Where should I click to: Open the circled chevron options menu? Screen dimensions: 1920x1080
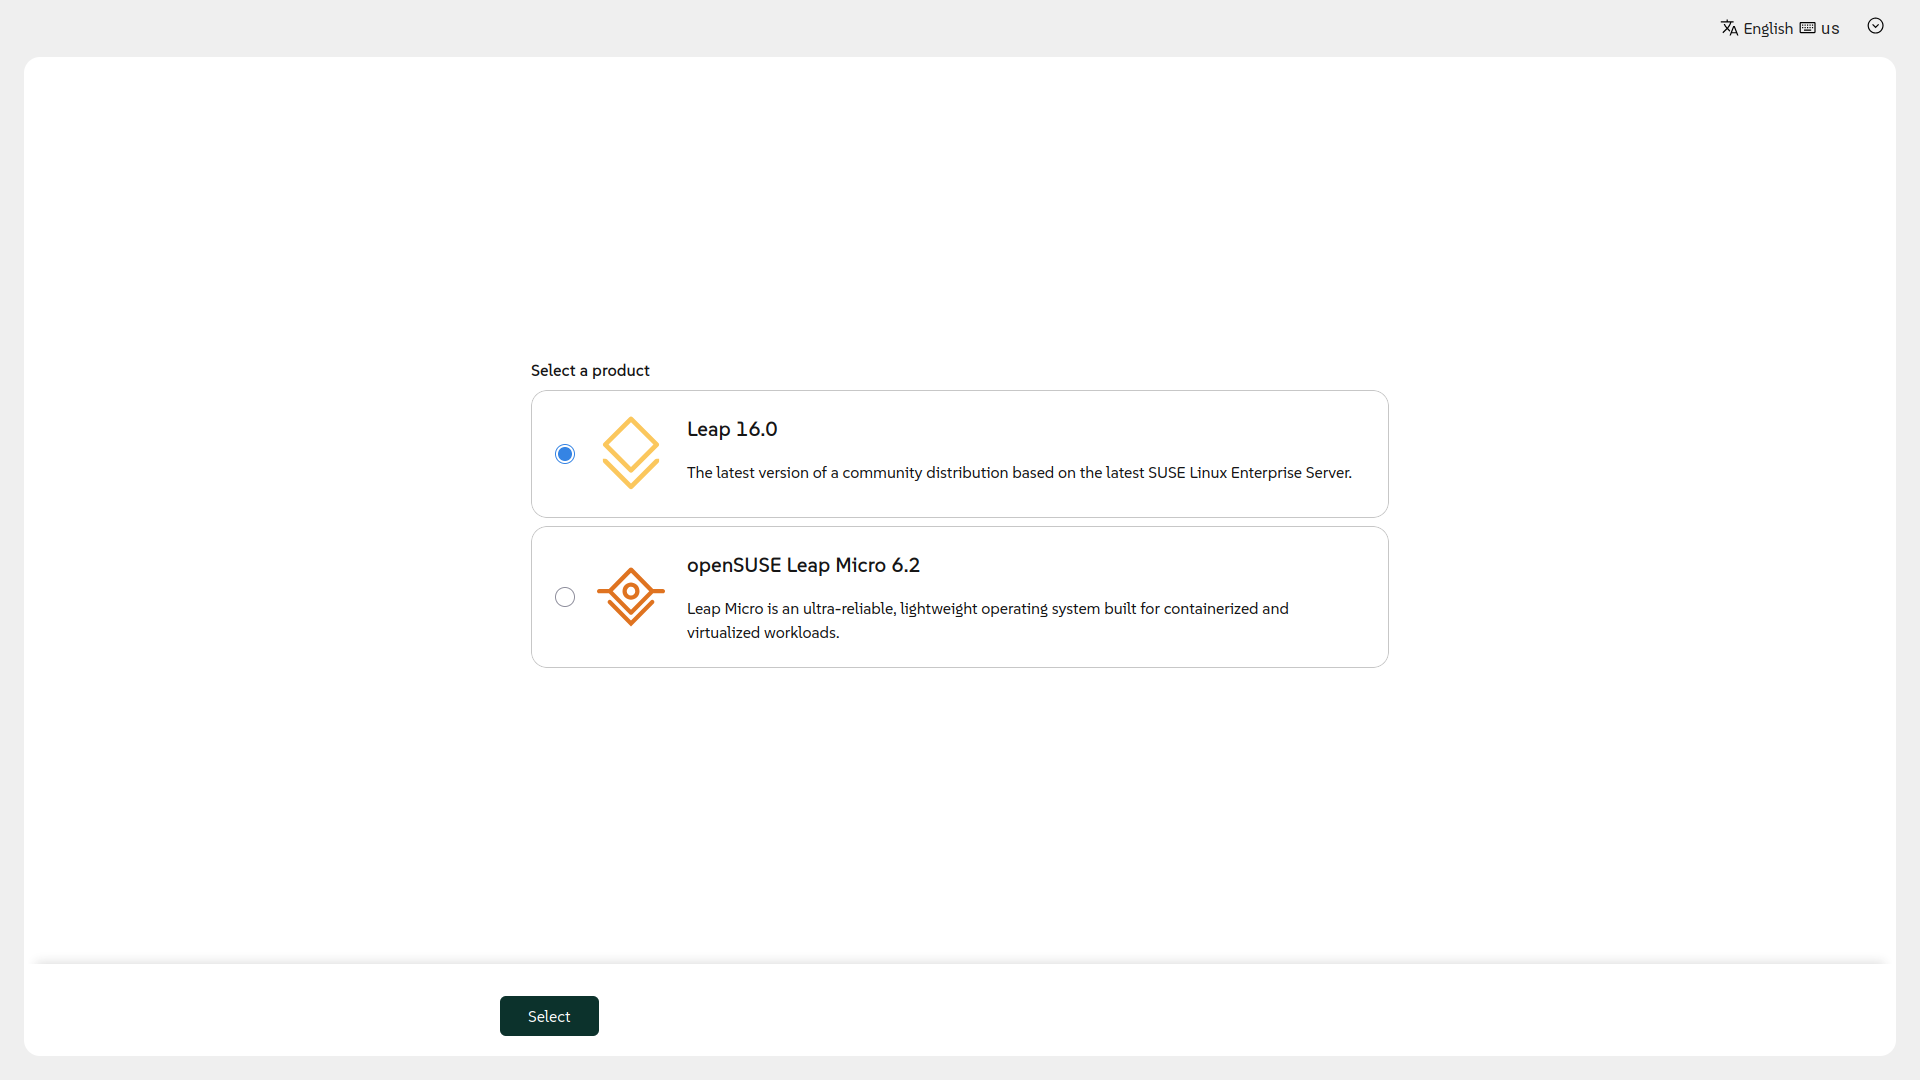click(x=1875, y=27)
